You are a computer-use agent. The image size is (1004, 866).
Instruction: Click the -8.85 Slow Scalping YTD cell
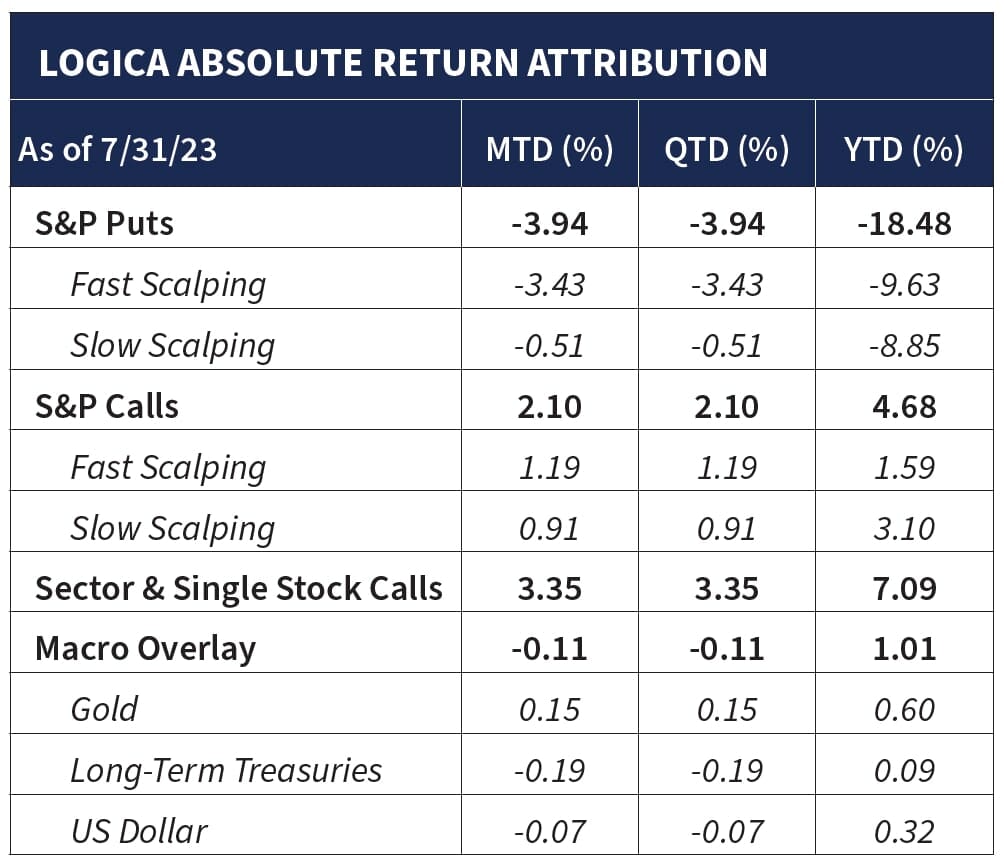pos(903,345)
